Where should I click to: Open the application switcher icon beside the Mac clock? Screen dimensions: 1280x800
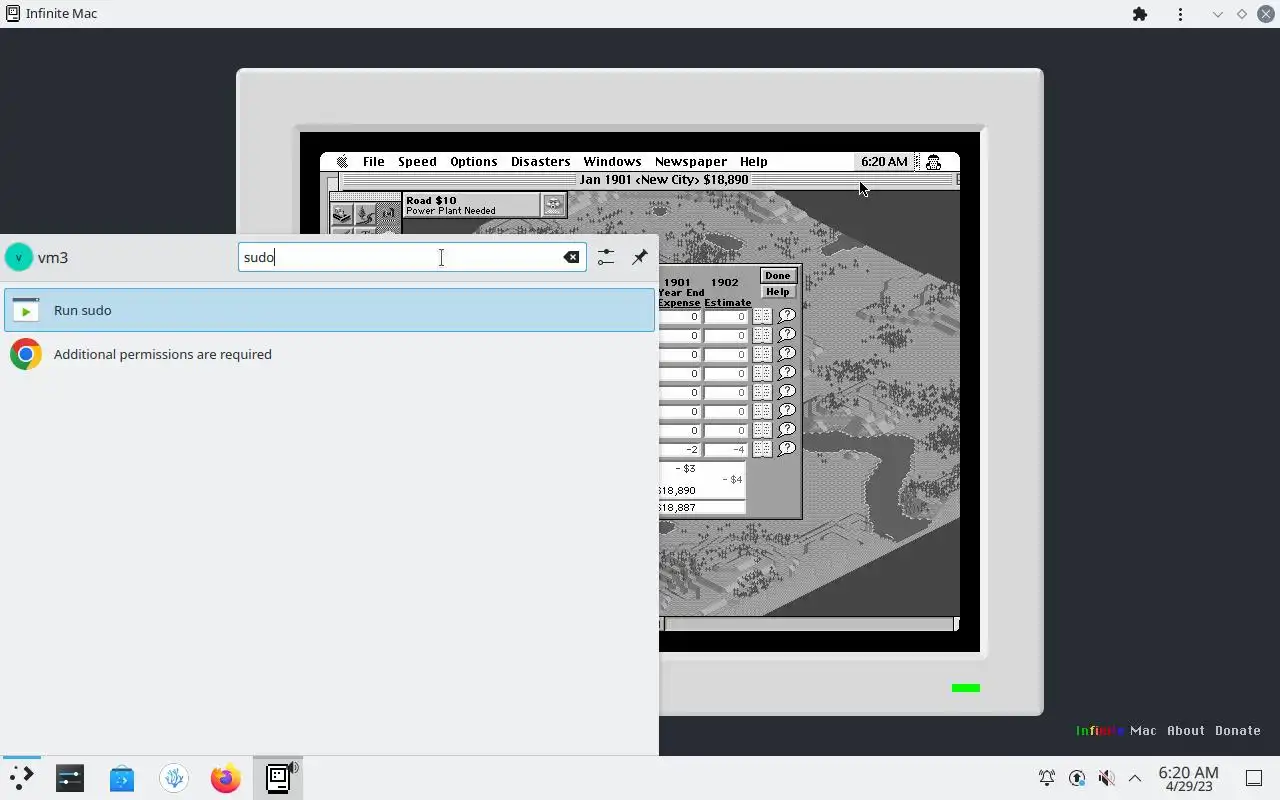(933, 162)
